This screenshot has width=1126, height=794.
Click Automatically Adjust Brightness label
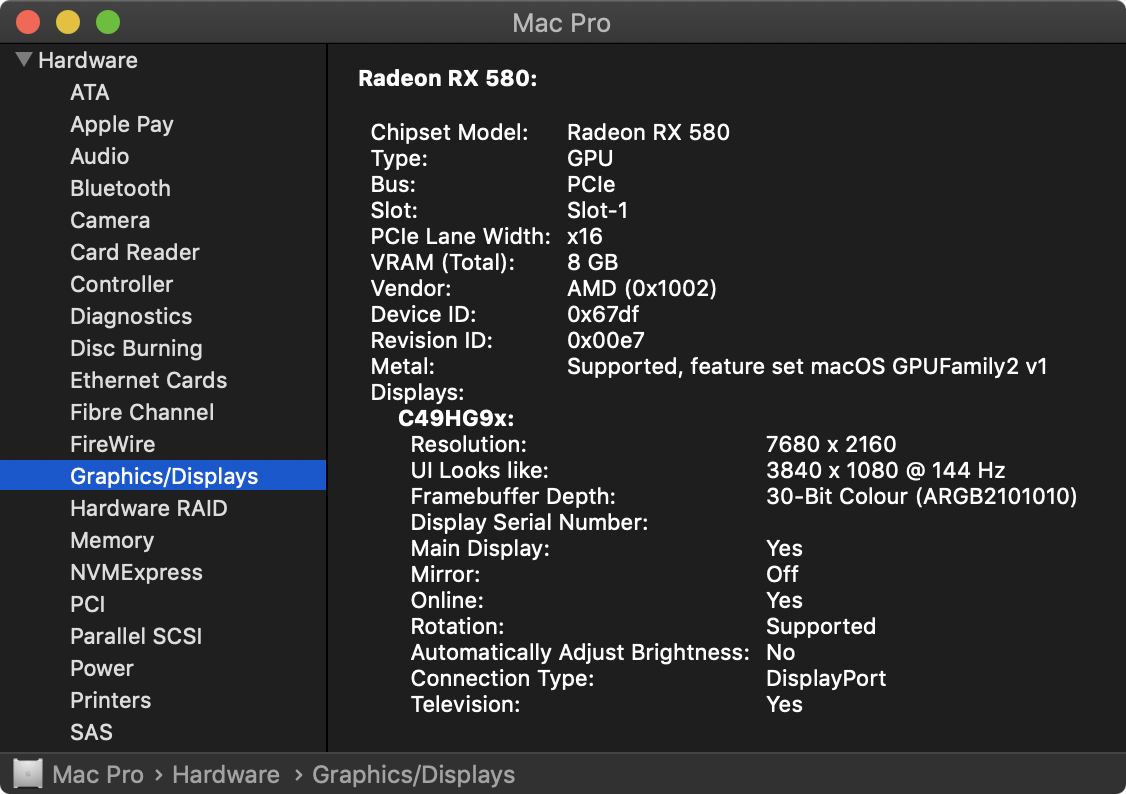point(580,653)
